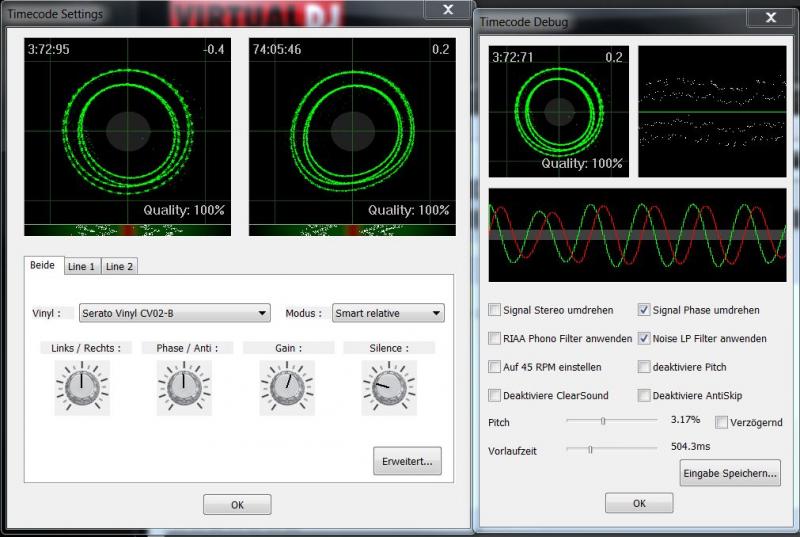Enable the Verzögernd checkbox

click(721, 422)
